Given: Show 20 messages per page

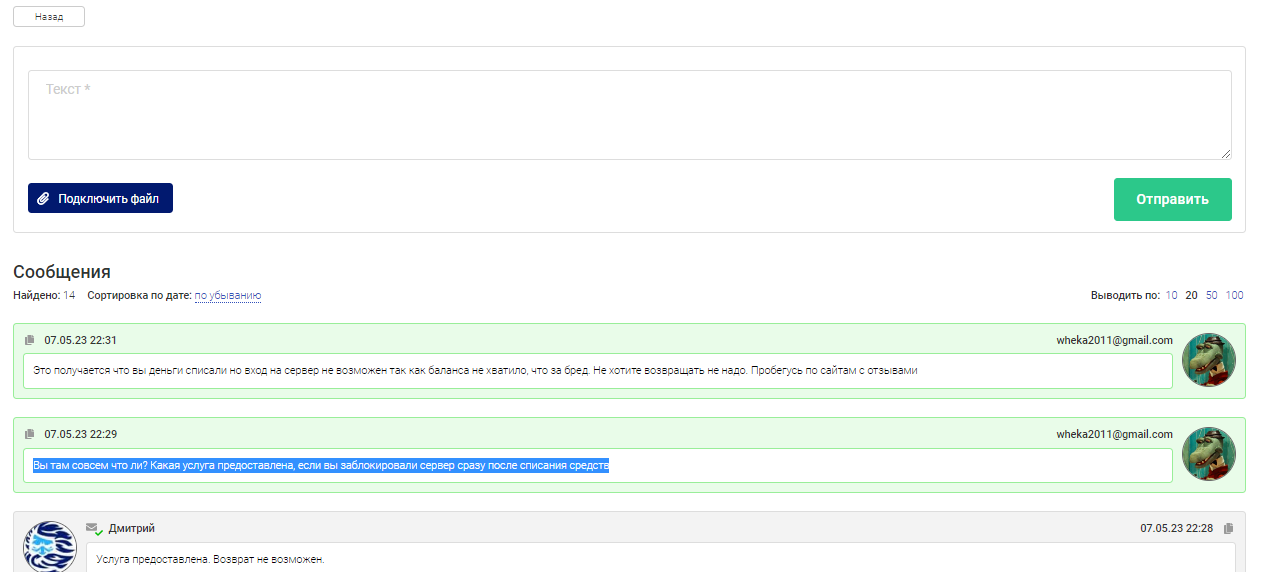Looking at the screenshot, I should [1191, 296].
